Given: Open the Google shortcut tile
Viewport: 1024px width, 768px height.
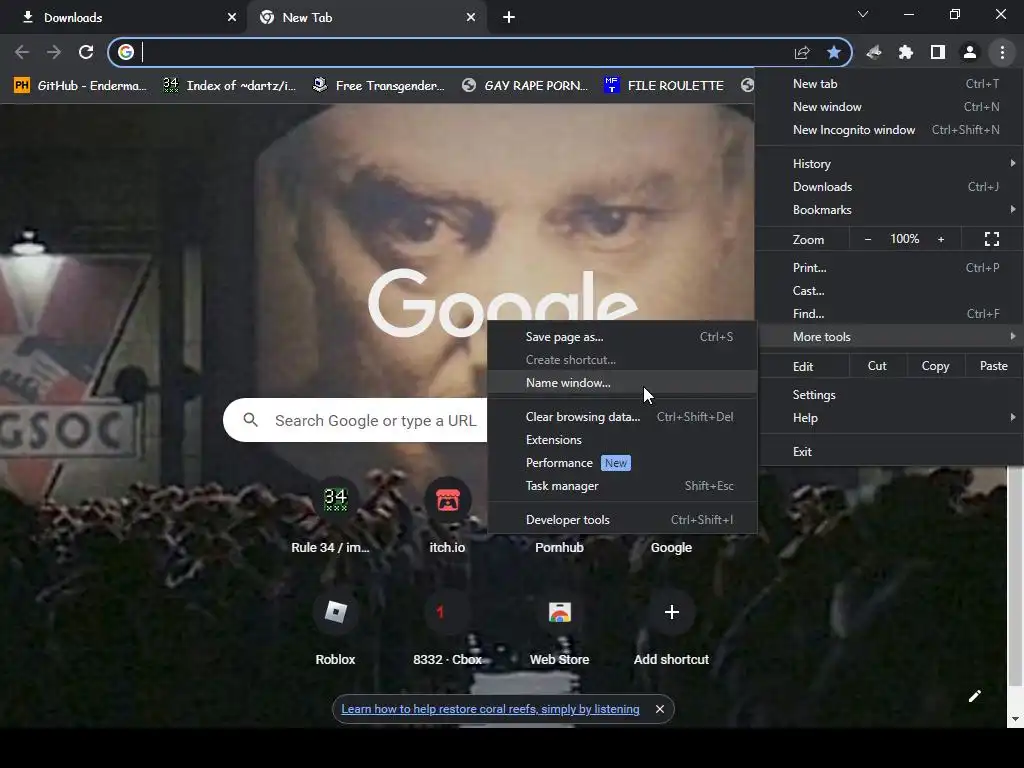Looking at the screenshot, I should click(671, 547).
